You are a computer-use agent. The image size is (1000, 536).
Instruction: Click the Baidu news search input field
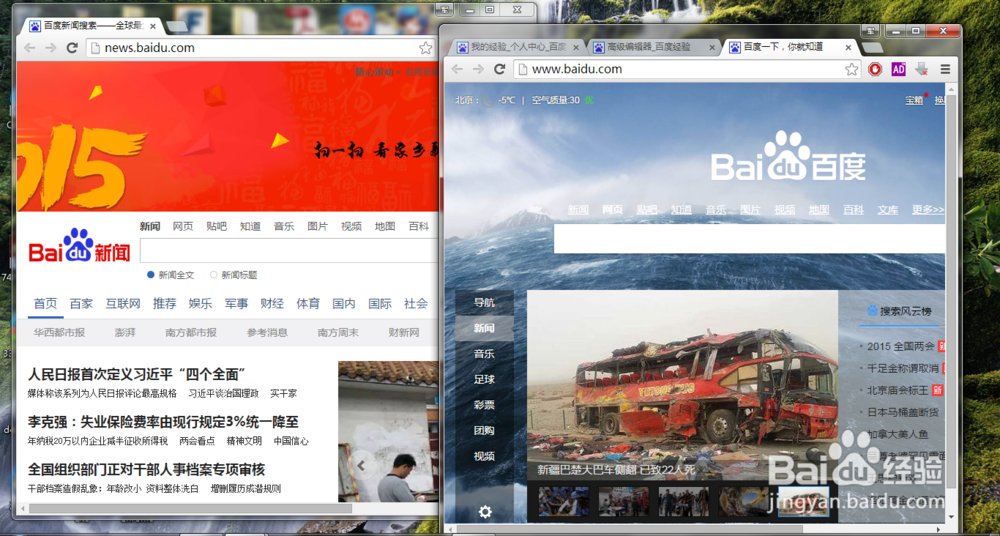point(289,251)
